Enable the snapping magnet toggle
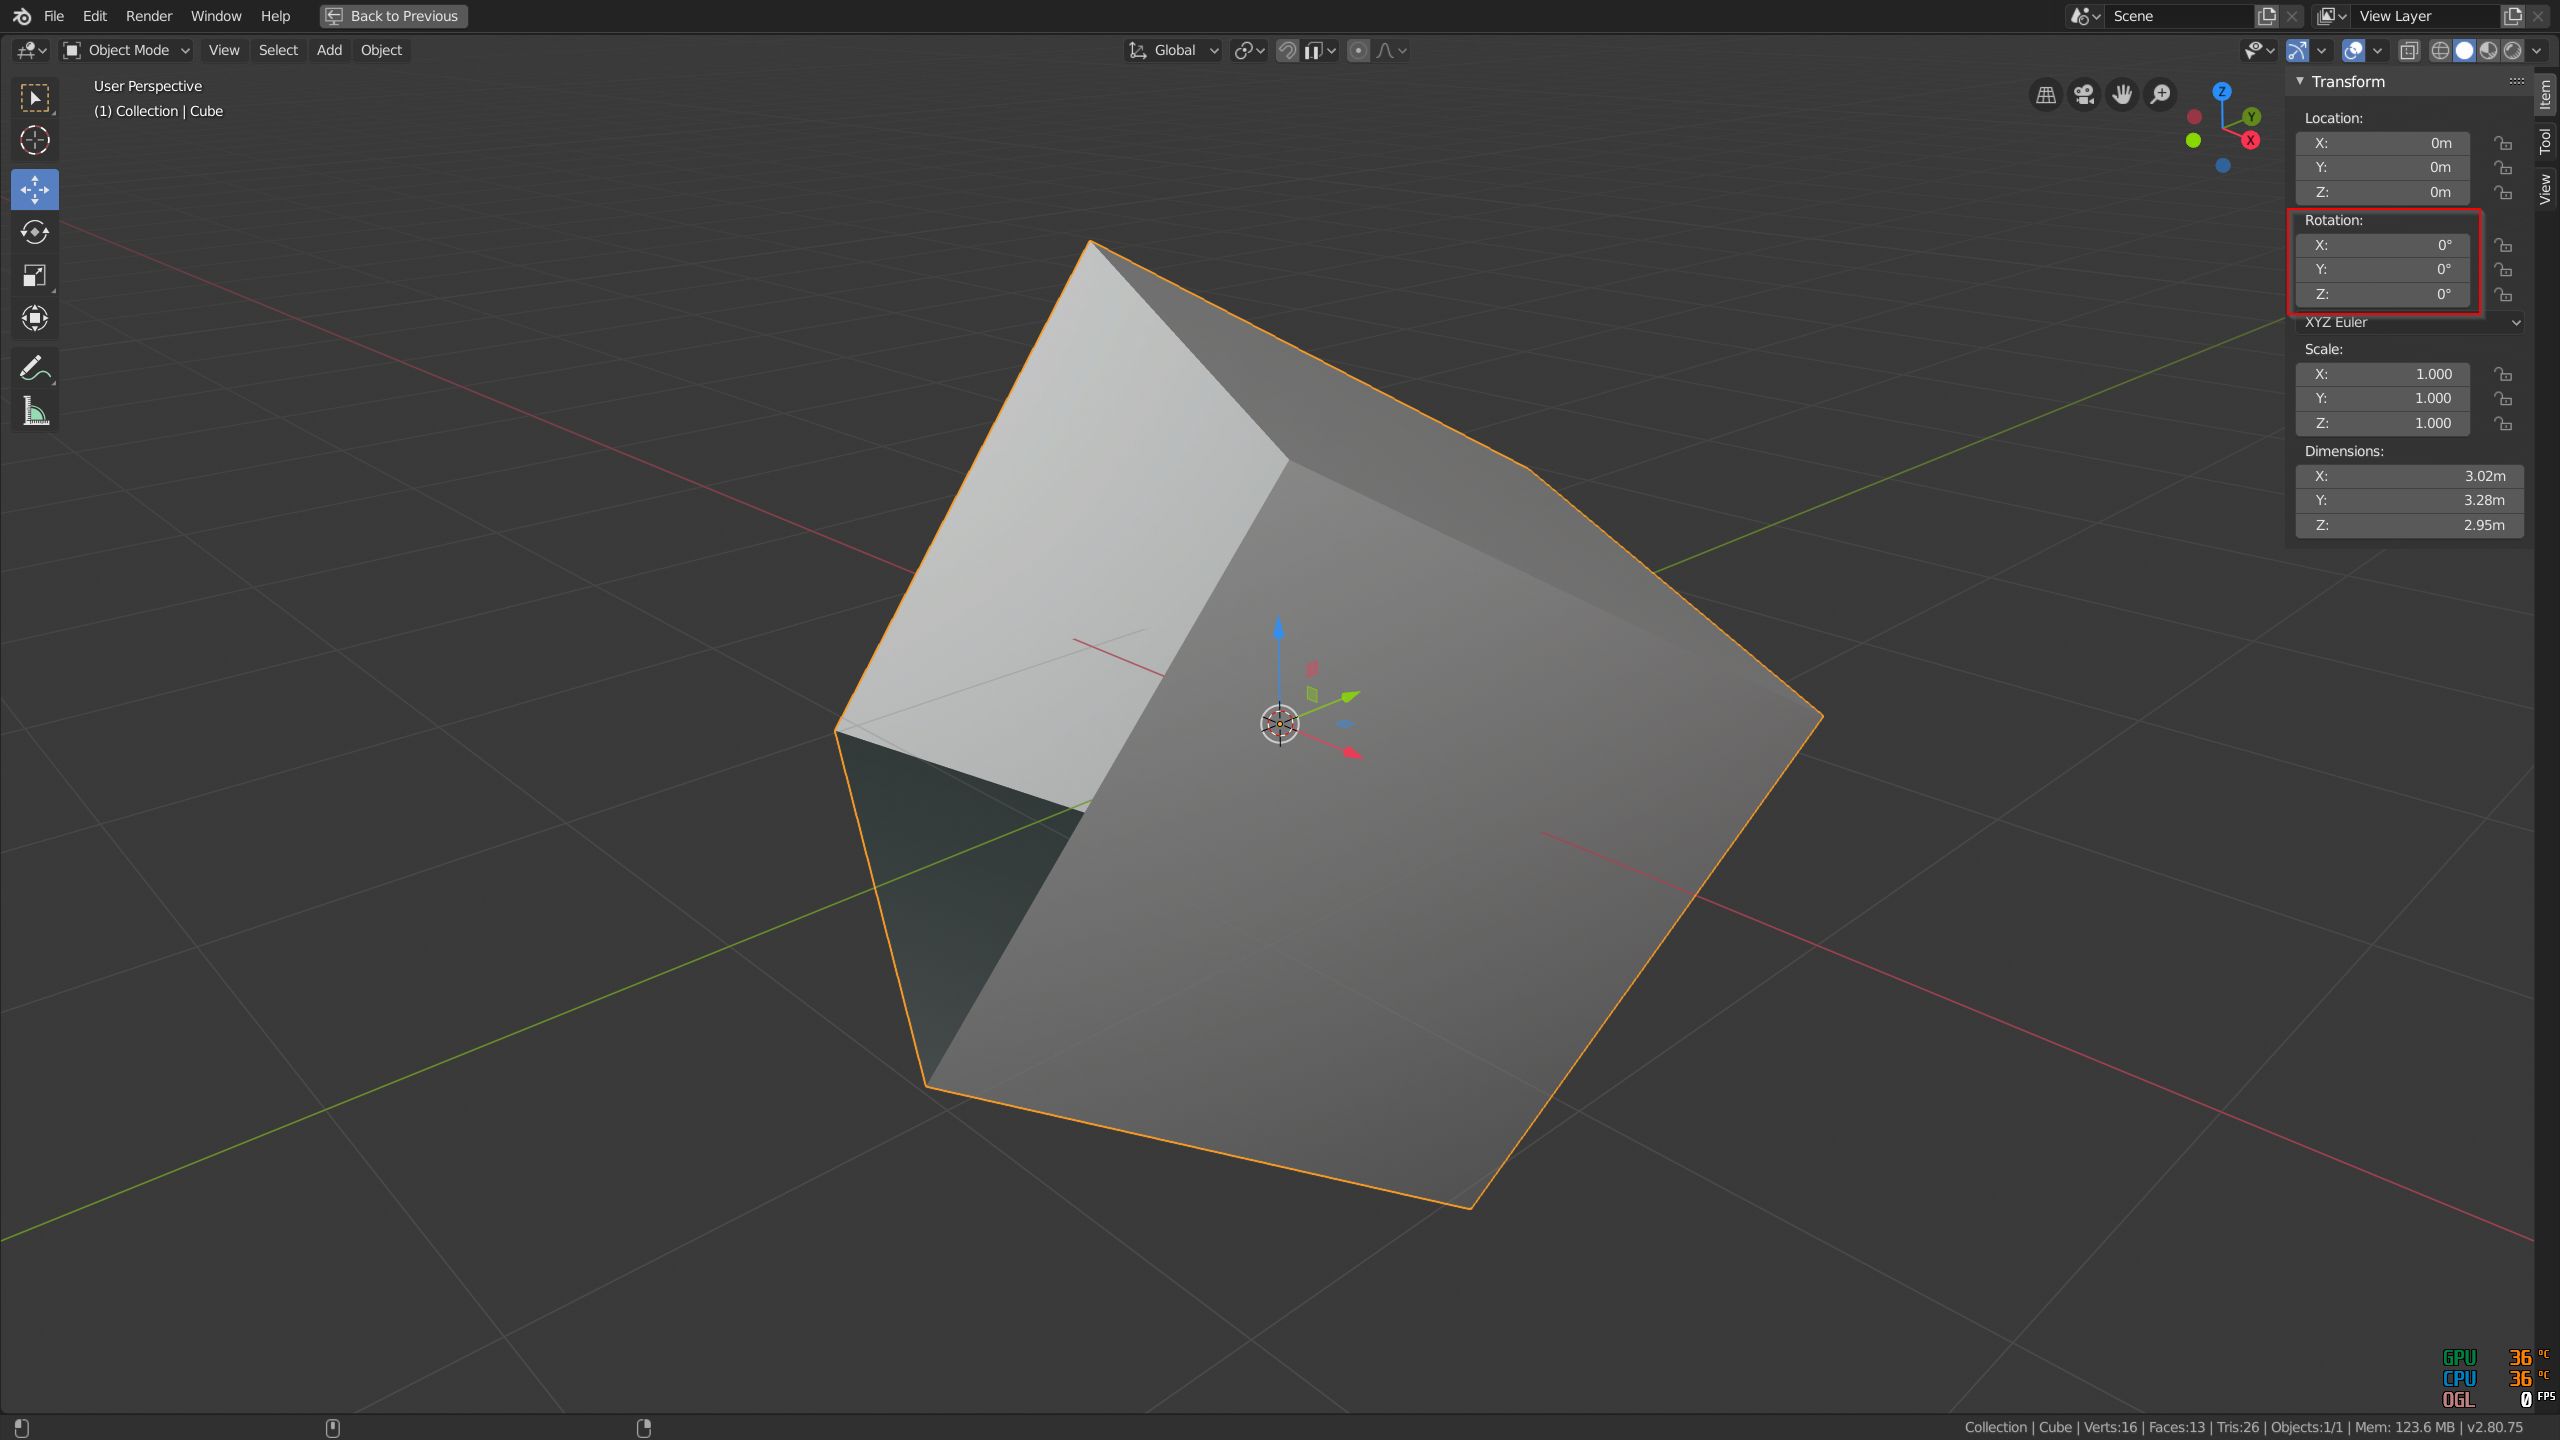Screen dimensions: 2560x1440 click(x=1288, y=50)
